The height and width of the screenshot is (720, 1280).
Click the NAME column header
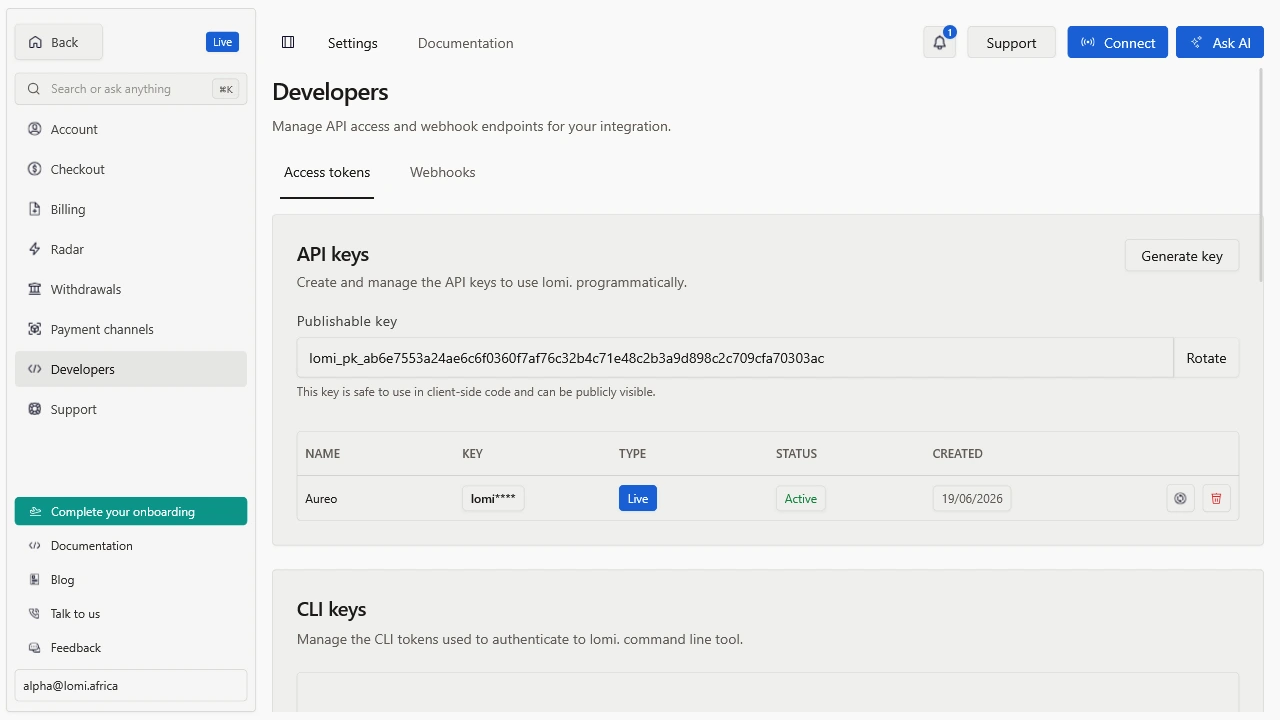point(323,454)
